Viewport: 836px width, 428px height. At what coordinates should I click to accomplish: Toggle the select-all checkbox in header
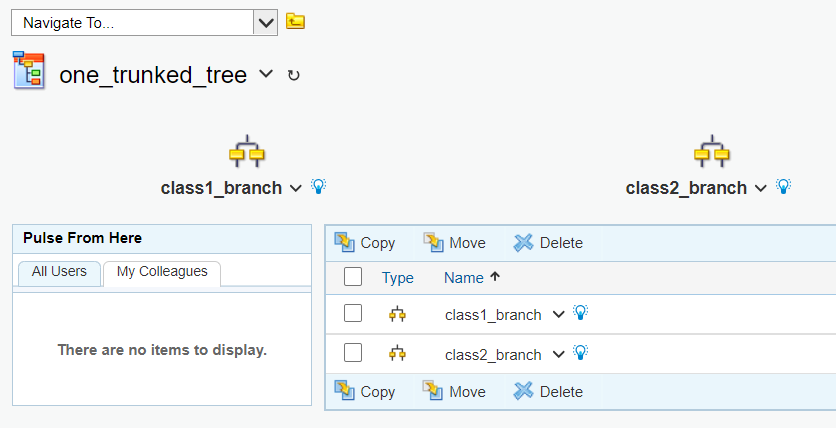click(x=353, y=277)
